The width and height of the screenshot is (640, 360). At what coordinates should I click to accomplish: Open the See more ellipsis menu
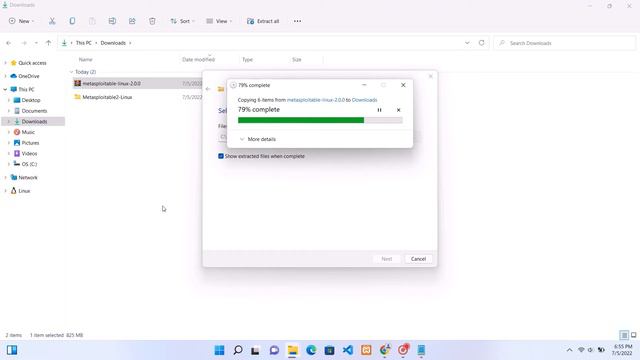(x=297, y=21)
